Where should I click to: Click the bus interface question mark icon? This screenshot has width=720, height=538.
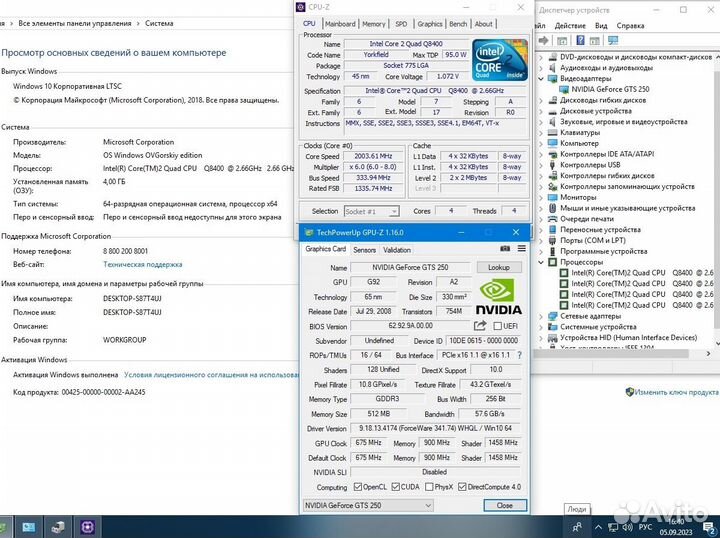pos(519,355)
